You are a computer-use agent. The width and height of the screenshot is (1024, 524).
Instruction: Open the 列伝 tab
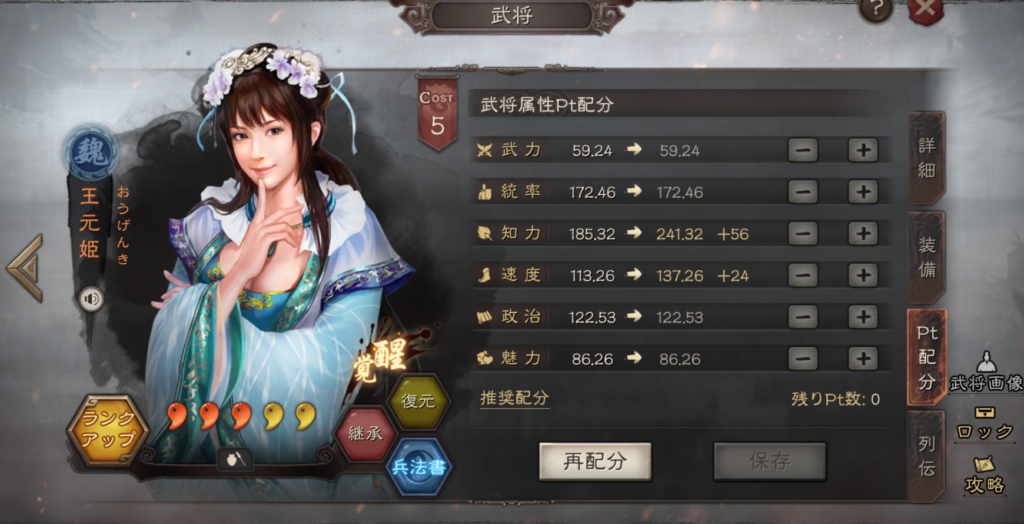[926, 455]
